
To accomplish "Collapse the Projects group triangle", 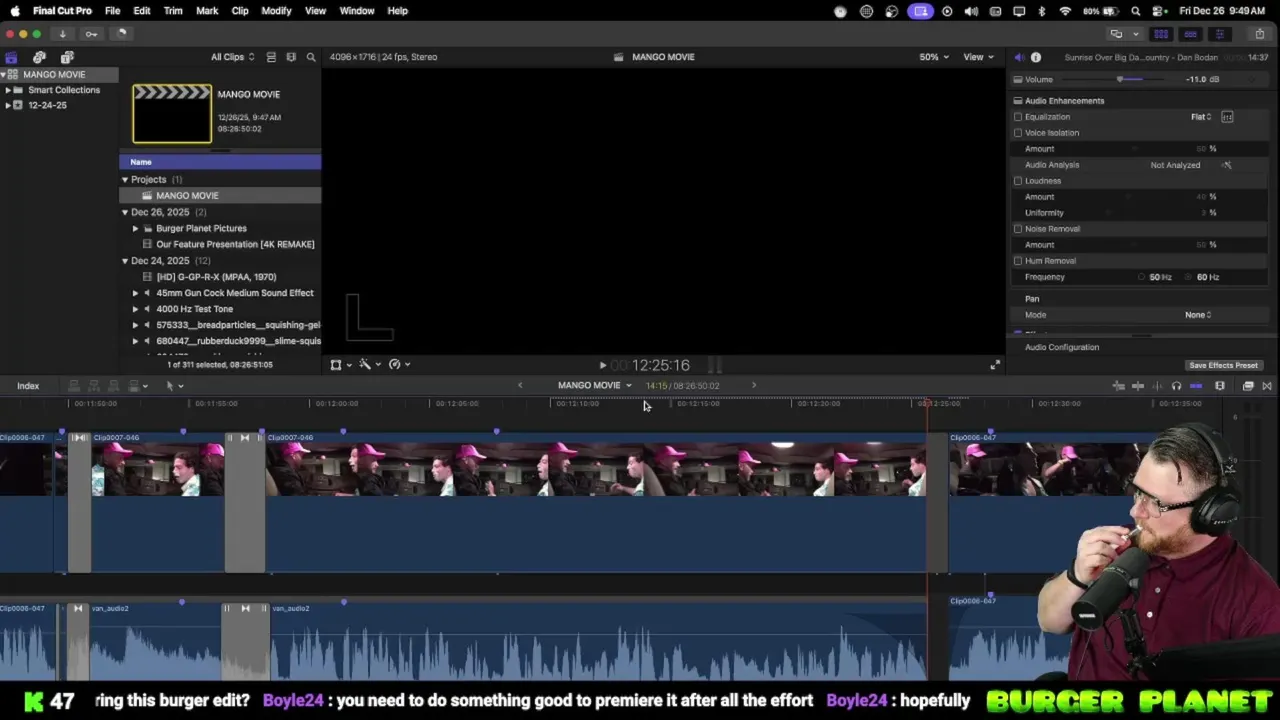I will point(125,180).
